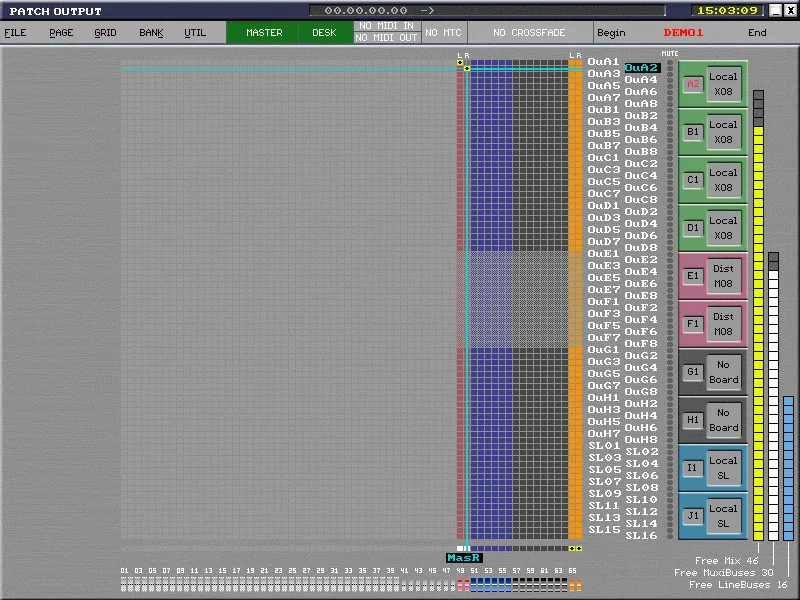Toggle the mute dot for OuA1
This screenshot has width=800, height=600.
(x=670, y=62)
